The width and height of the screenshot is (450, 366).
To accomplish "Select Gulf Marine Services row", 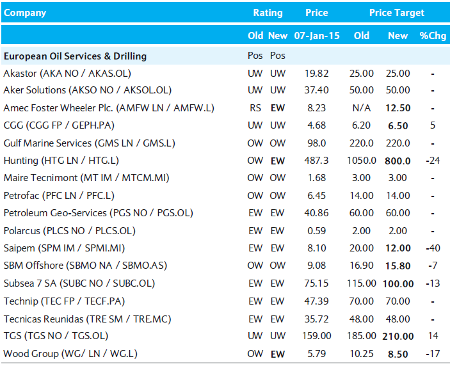I will [225, 143].
